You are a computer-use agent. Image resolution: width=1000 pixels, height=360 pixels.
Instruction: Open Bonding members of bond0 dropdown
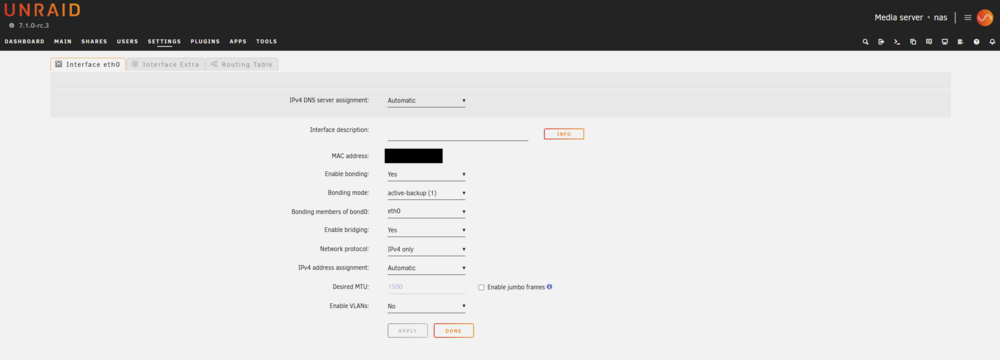426,211
